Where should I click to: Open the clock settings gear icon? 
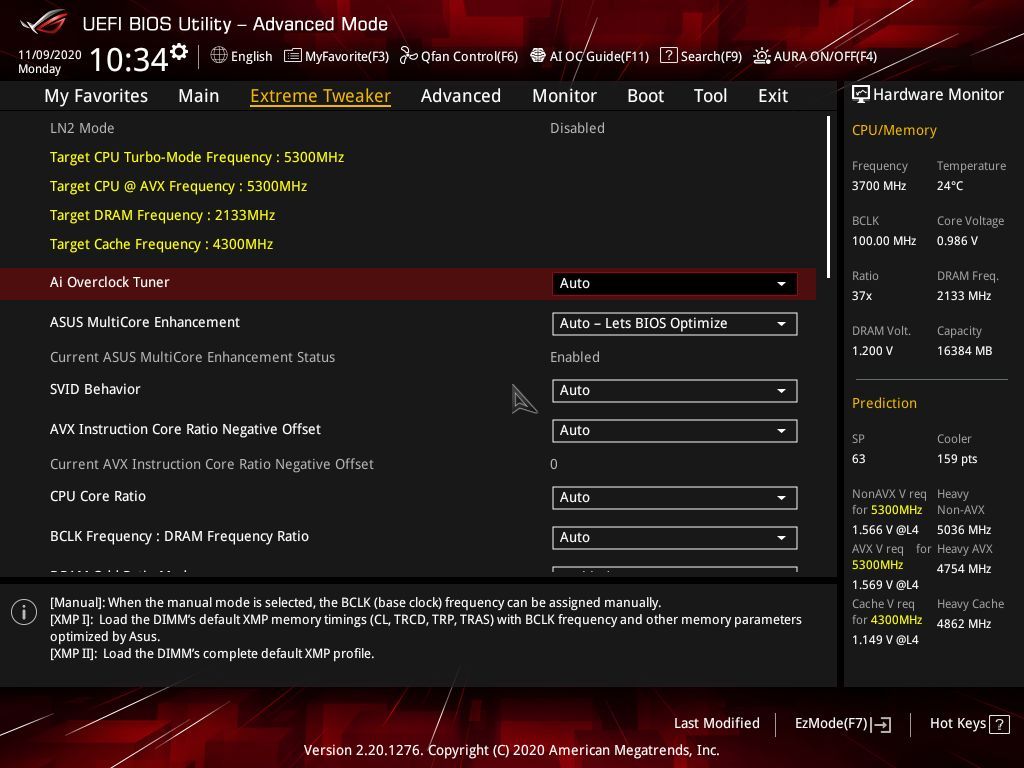179,52
